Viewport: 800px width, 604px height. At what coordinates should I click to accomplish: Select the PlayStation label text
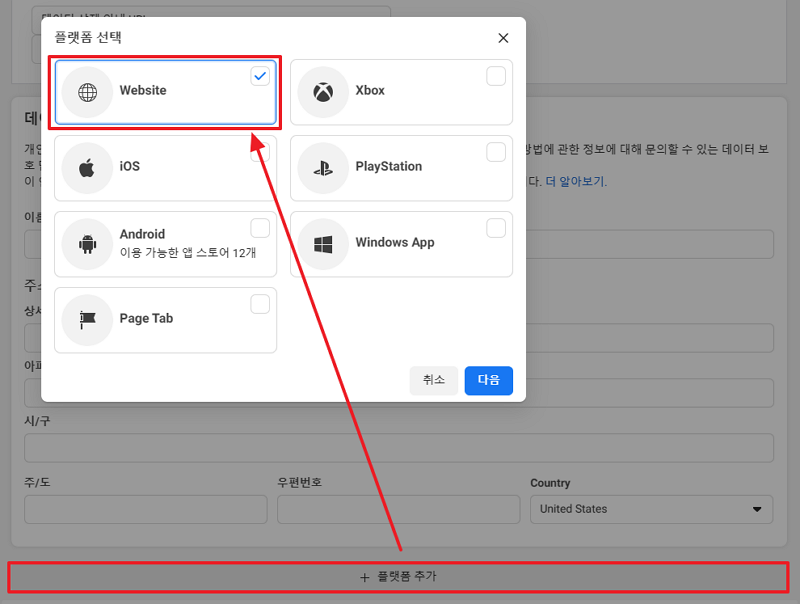click(x=389, y=166)
